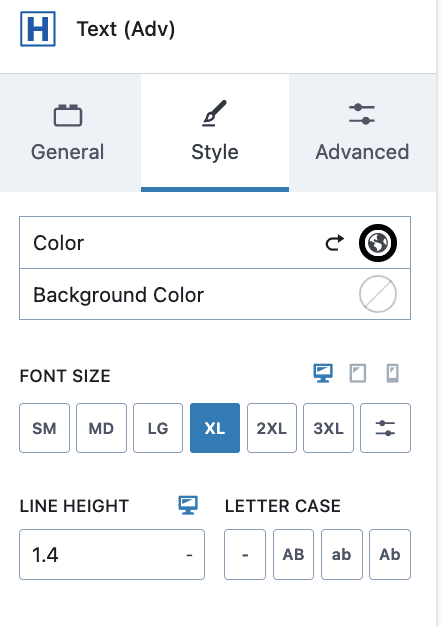The height and width of the screenshot is (626, 442).
Task: Reset the Color with the redo arrow
Action: click(335, 243)
